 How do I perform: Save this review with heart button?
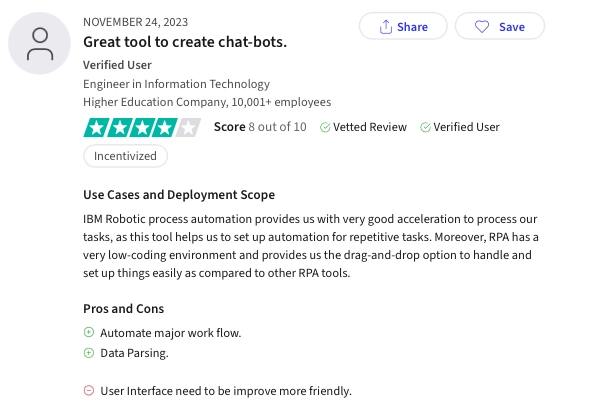[x=500, y=26]
